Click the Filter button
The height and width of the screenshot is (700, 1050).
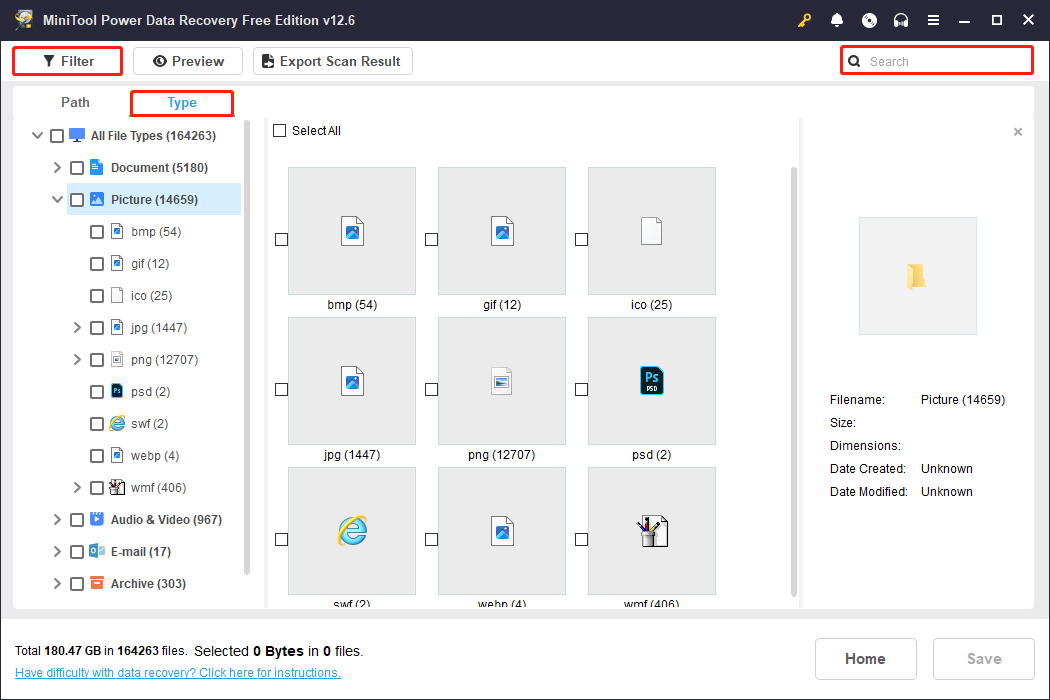68,61
